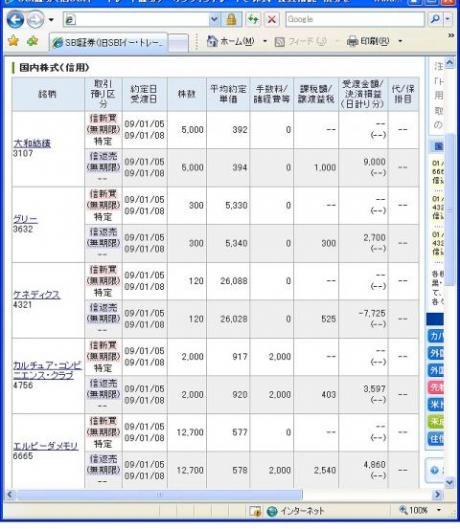The height and width of the screenshot is (529, 460).
Task: Click the Forward navigation button
Action: click(35, 20)
